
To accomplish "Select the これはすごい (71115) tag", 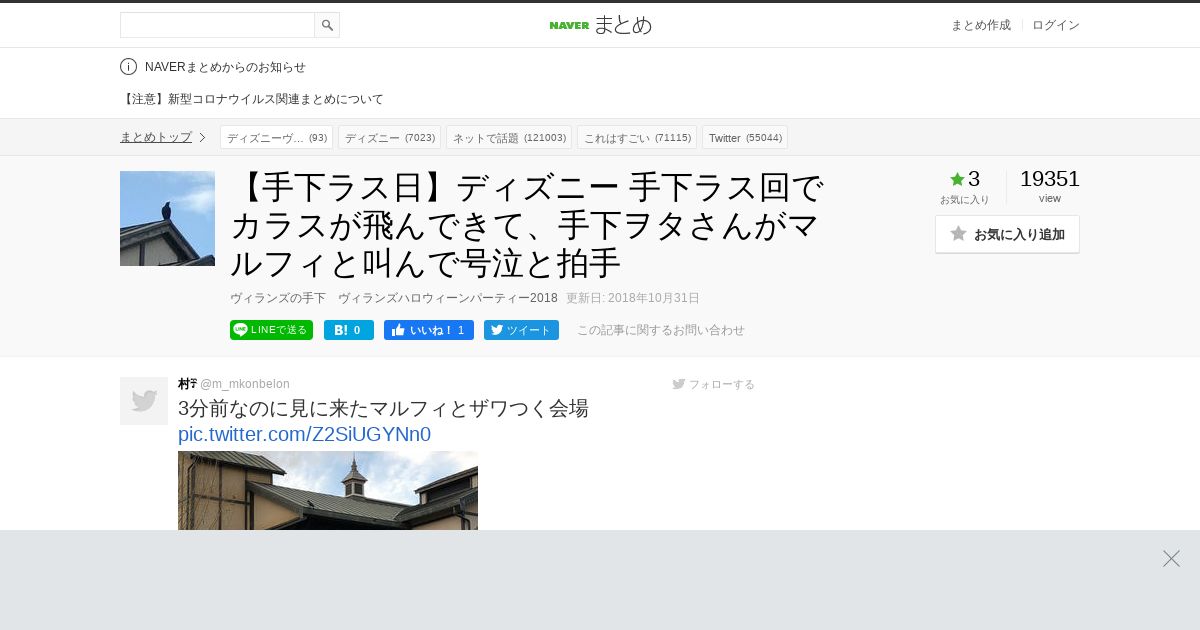I will 637,137.
